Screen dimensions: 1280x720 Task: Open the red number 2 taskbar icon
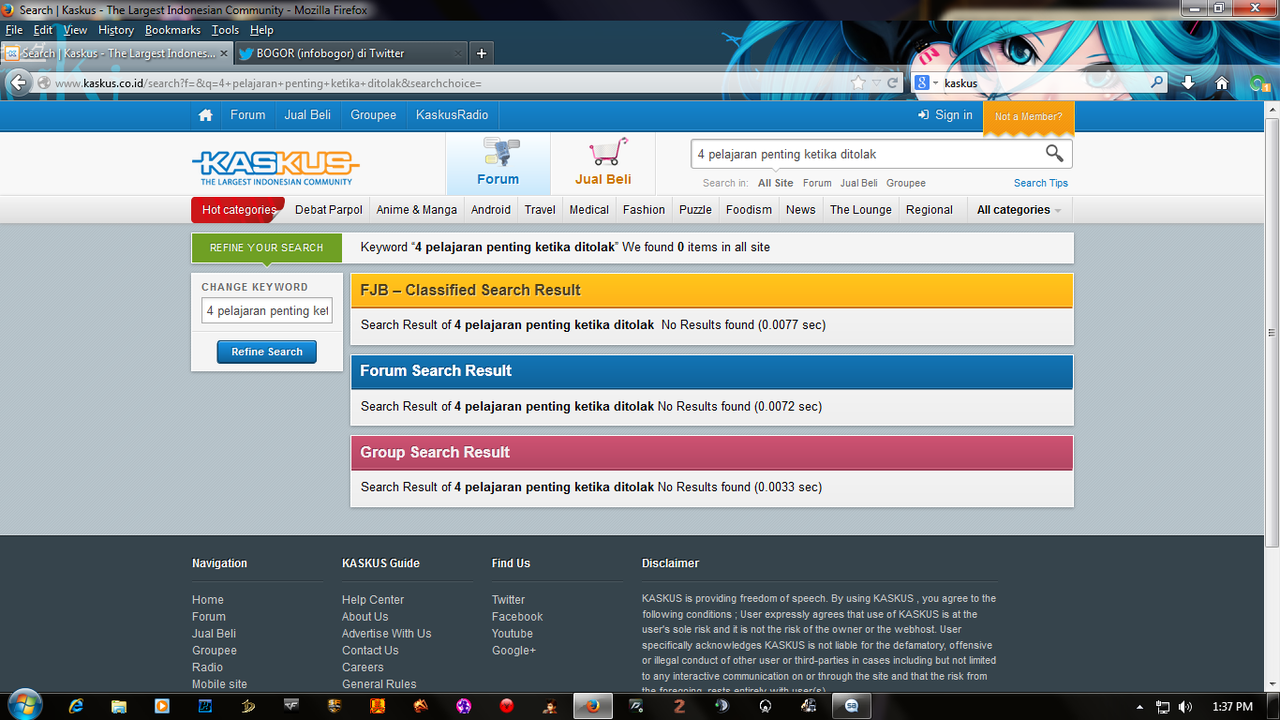click(x=679, y=706)
